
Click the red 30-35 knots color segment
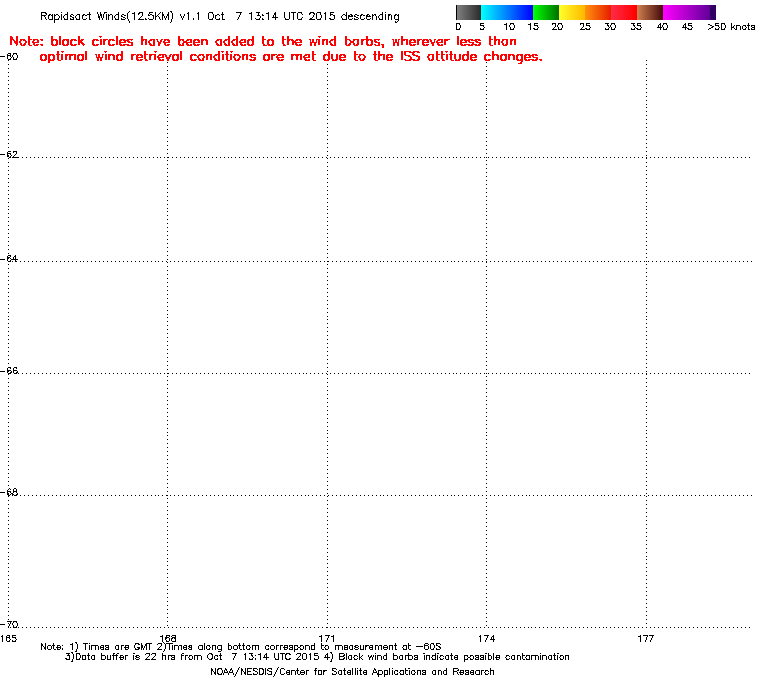pos(624,12)
